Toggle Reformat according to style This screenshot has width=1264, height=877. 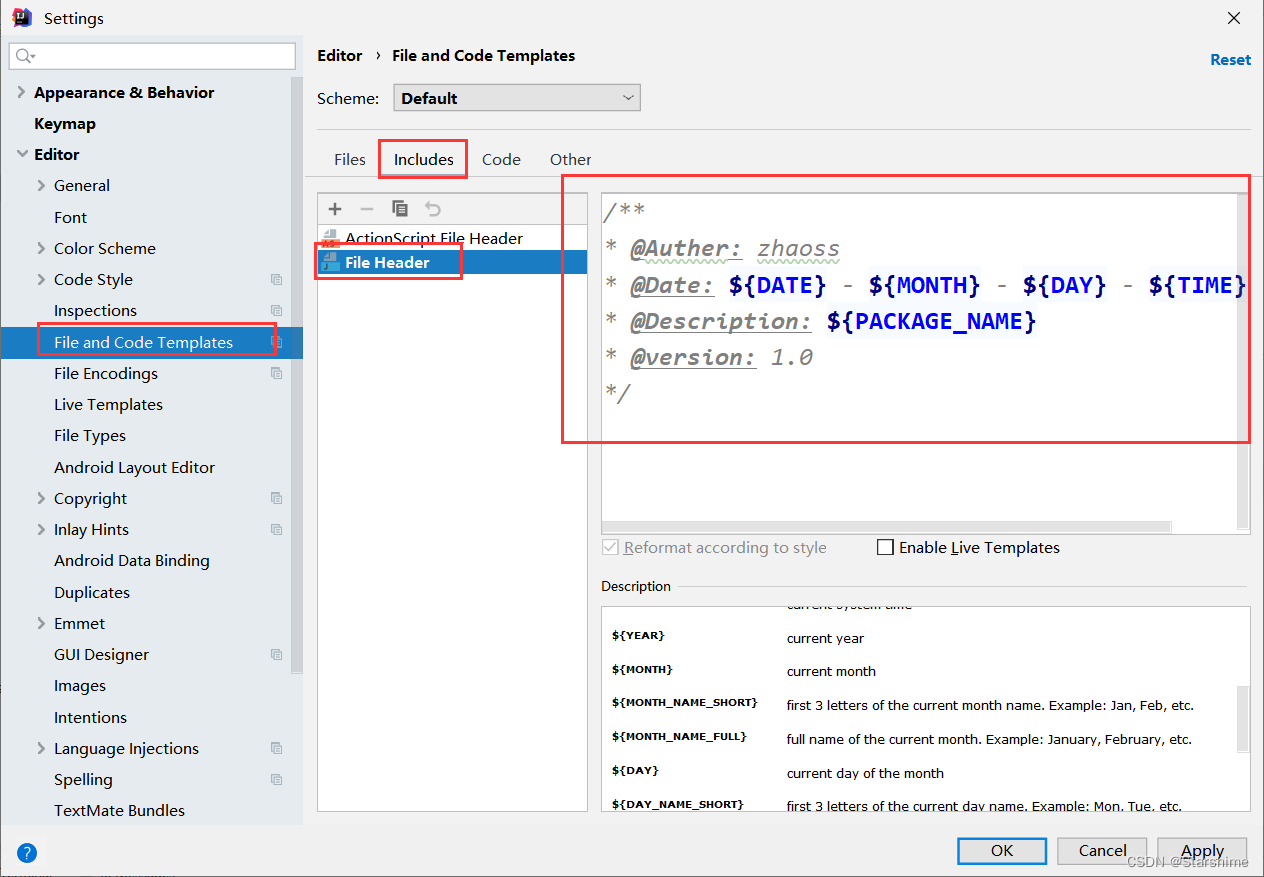tap(611, 547)
